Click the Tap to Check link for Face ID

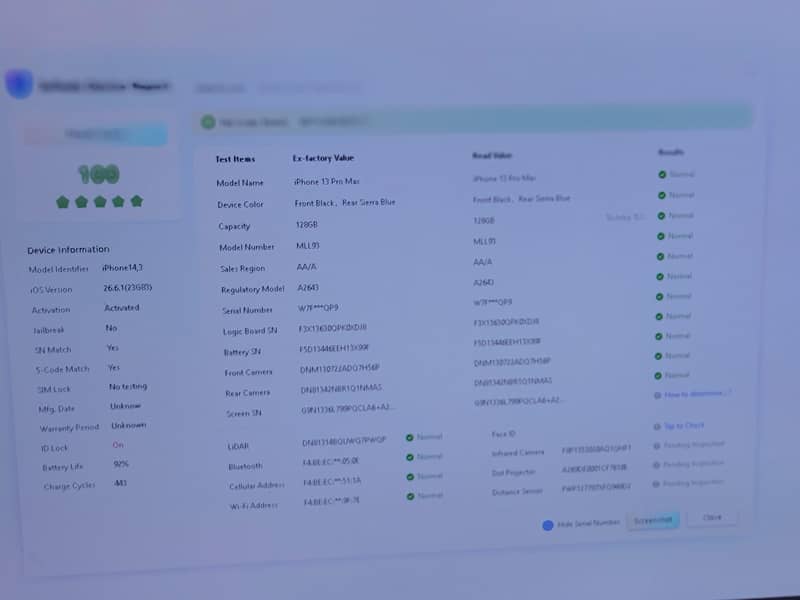[x=684, y=426]
